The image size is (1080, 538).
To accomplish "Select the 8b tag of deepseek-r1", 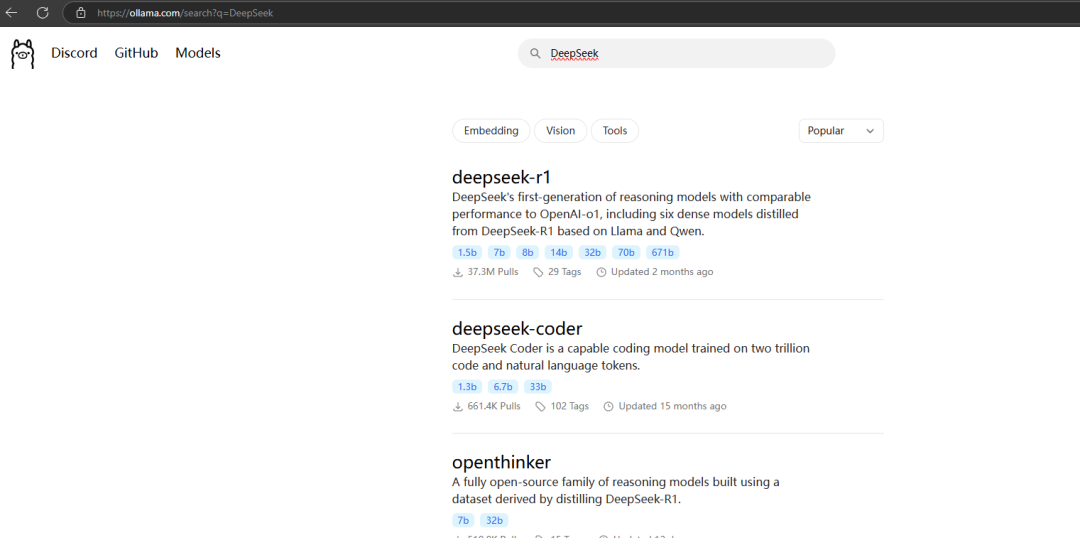I will click(526, 253).
